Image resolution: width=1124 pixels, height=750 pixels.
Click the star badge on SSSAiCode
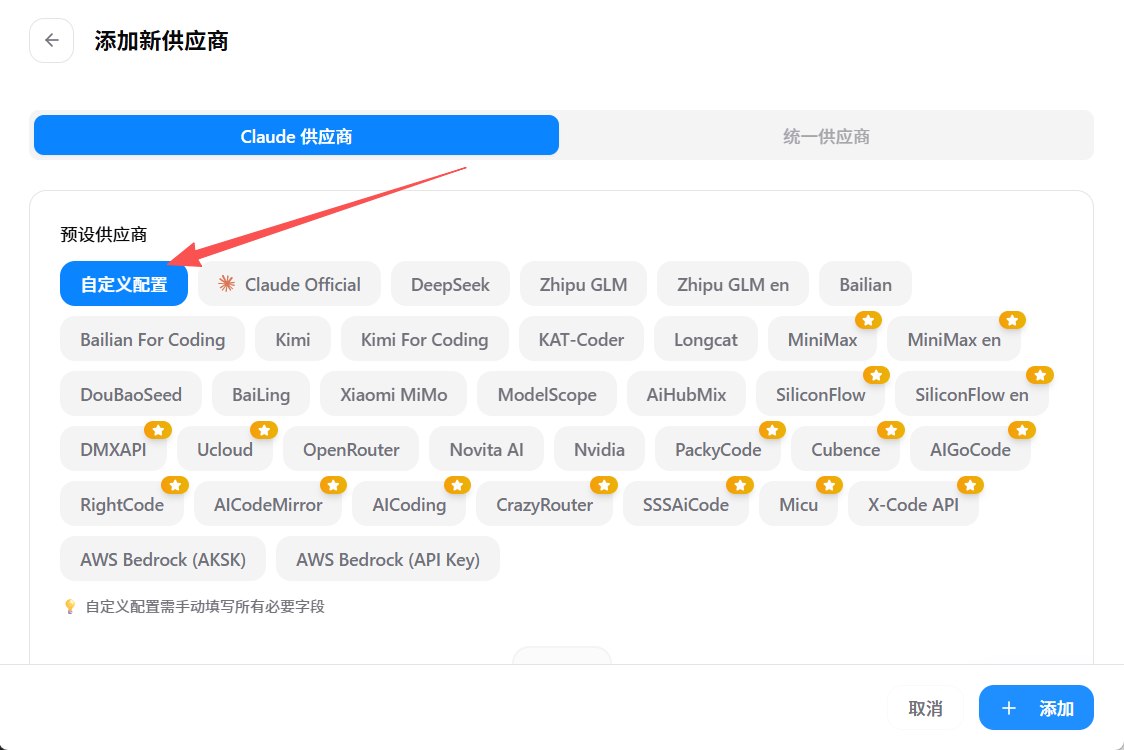(x=740, y=485)
